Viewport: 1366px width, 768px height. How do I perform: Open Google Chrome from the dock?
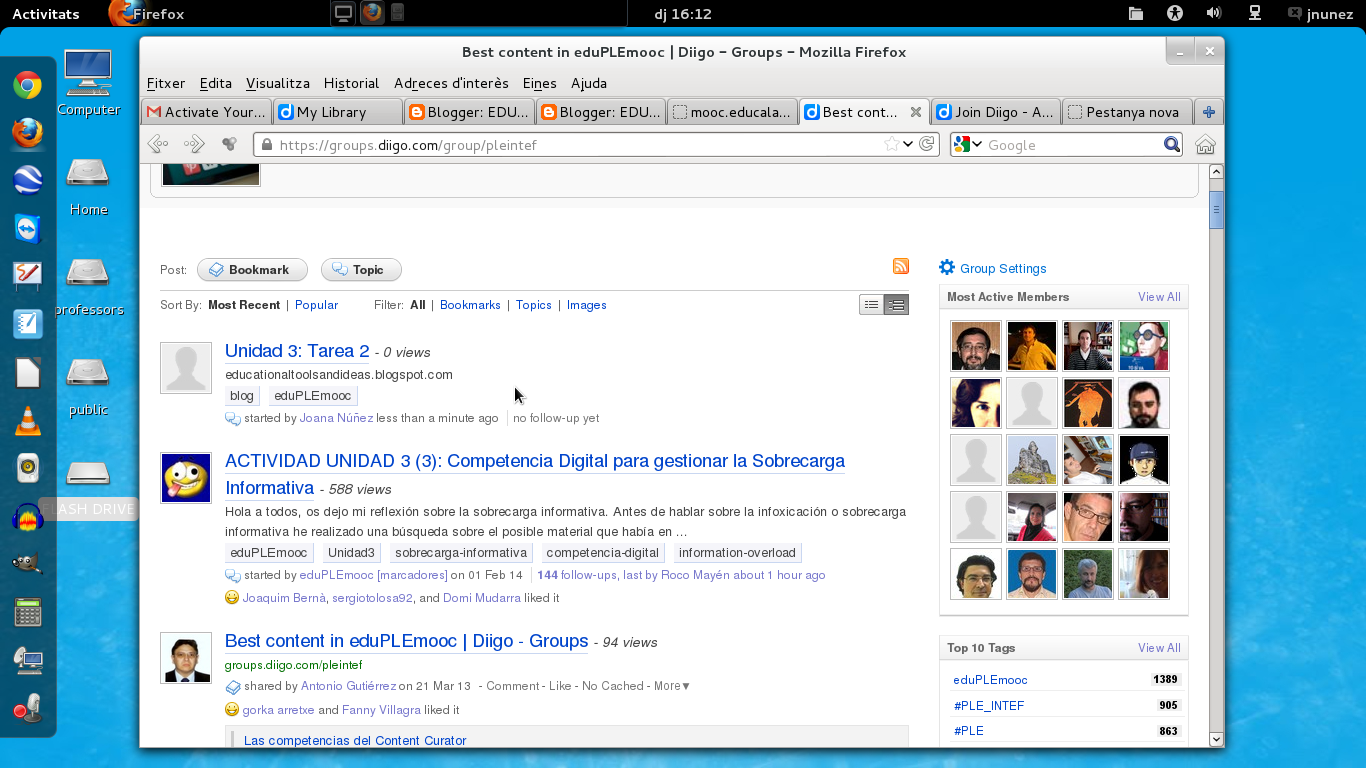point(28,86)
